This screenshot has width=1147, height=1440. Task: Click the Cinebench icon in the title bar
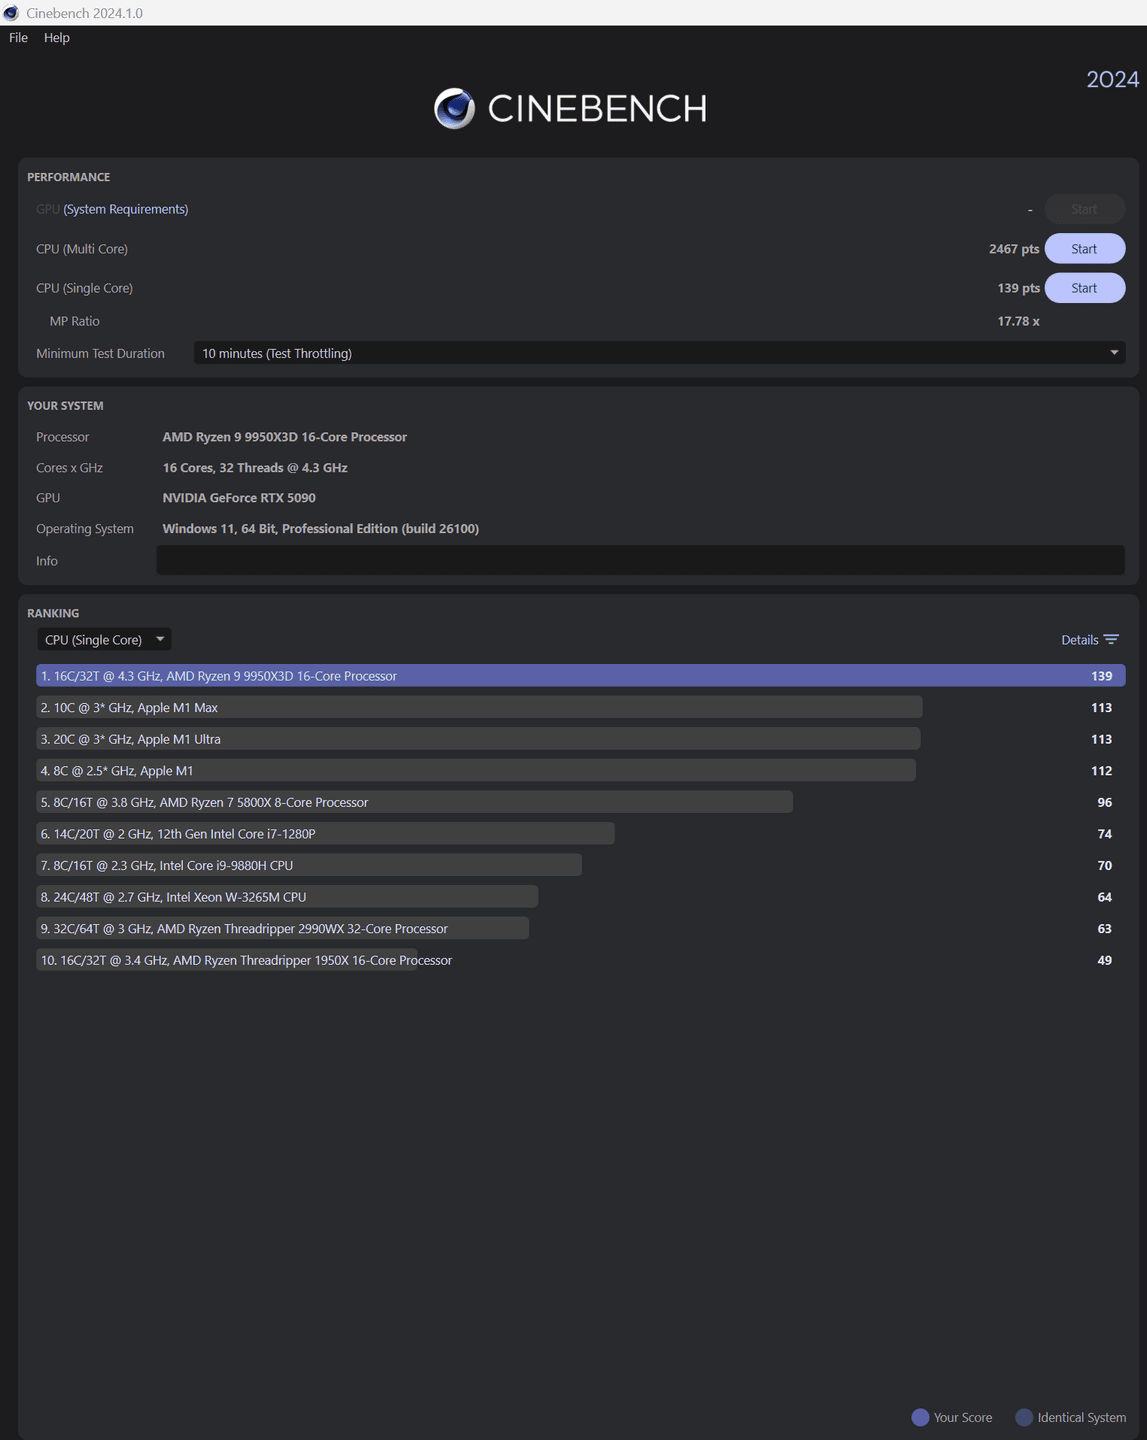click(11, 13)
